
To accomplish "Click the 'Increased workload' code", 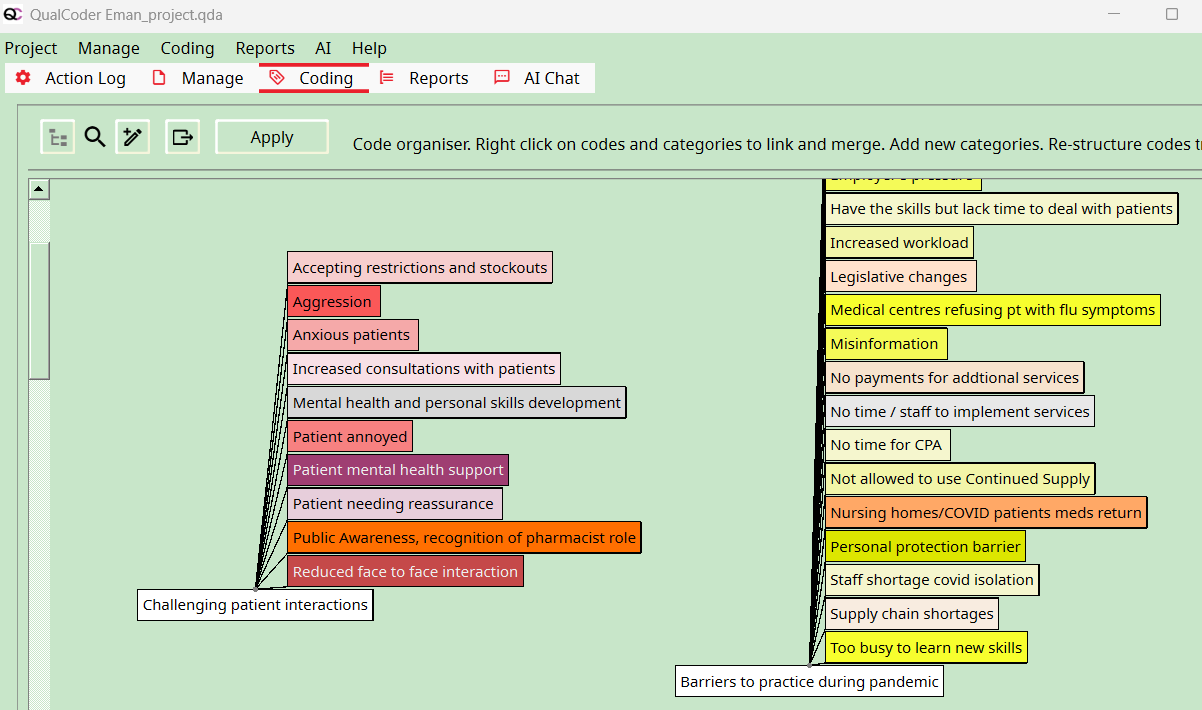I will tap(899, 243).
